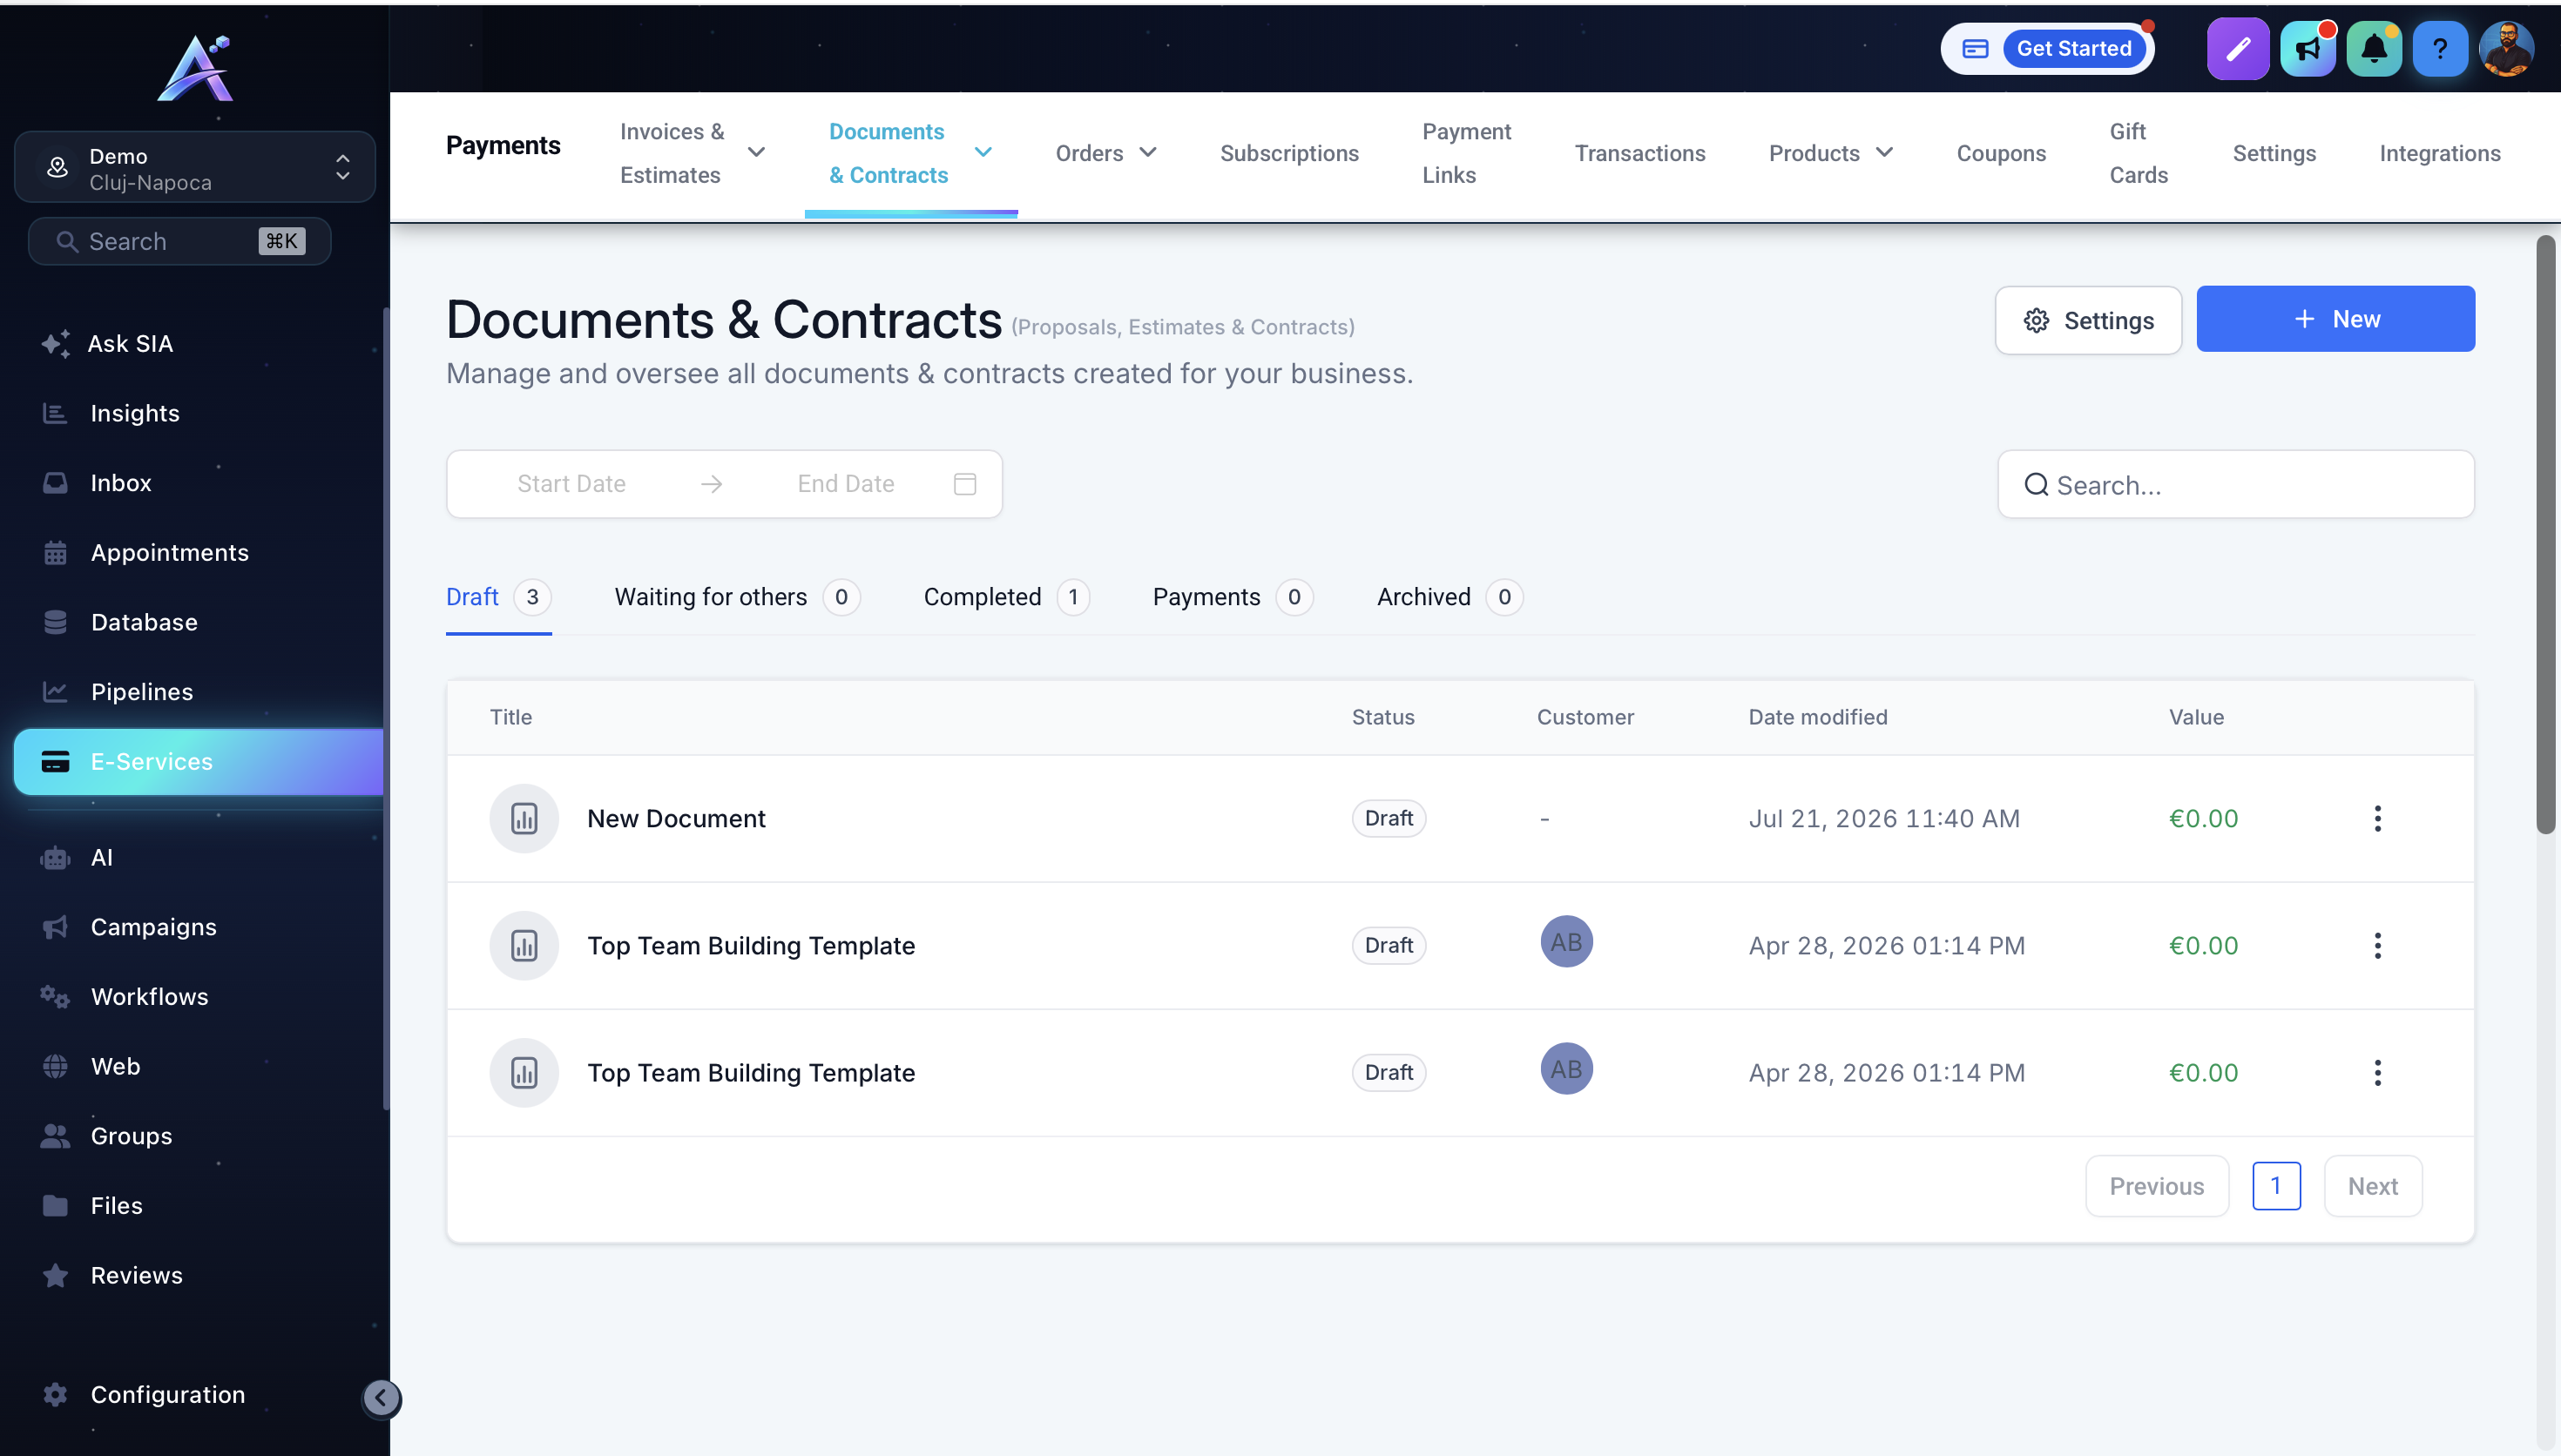Click the app logo in sidebar
This screenshot has height=1456, width=2561.
click(195, 68)
